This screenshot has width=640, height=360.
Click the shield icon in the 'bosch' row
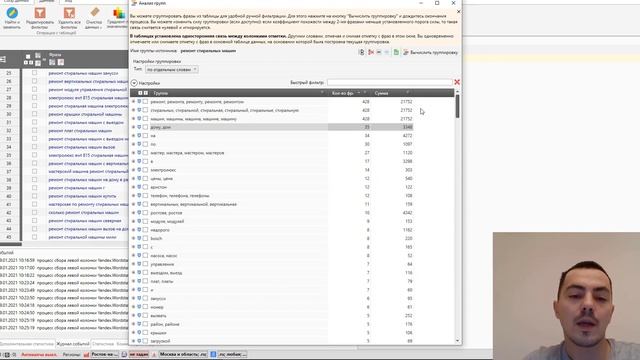pos(139,238)
